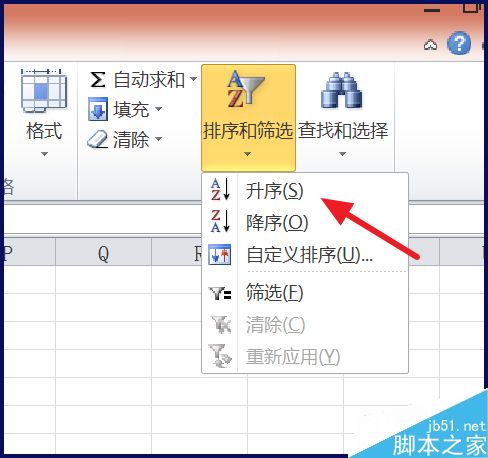The width and height of the screenshot is (488, 458).
Task: Click the 排序和筛选 sort filter icon
Action: pyautogui.click(x=245, y=89)
